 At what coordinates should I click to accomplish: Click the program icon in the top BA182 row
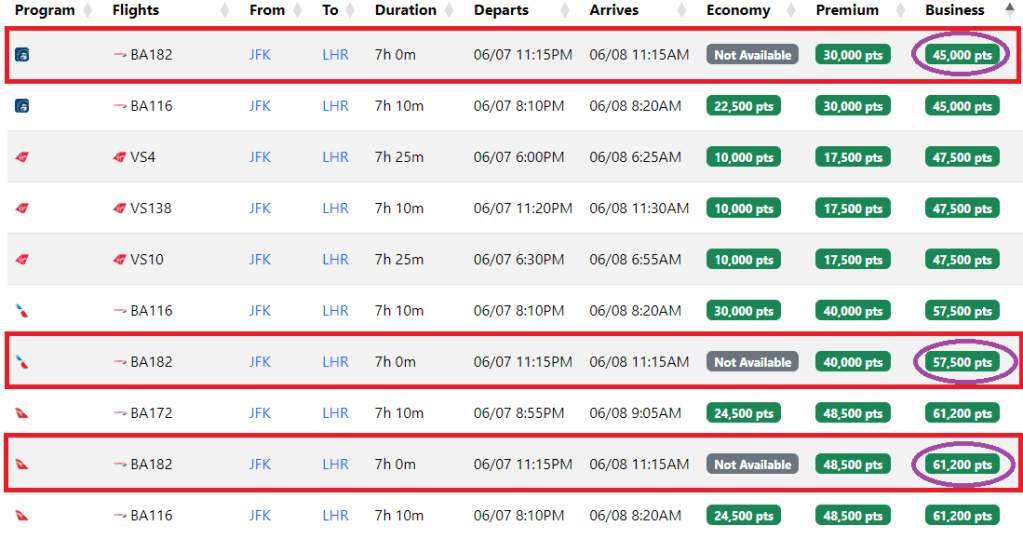click(22, 55)
